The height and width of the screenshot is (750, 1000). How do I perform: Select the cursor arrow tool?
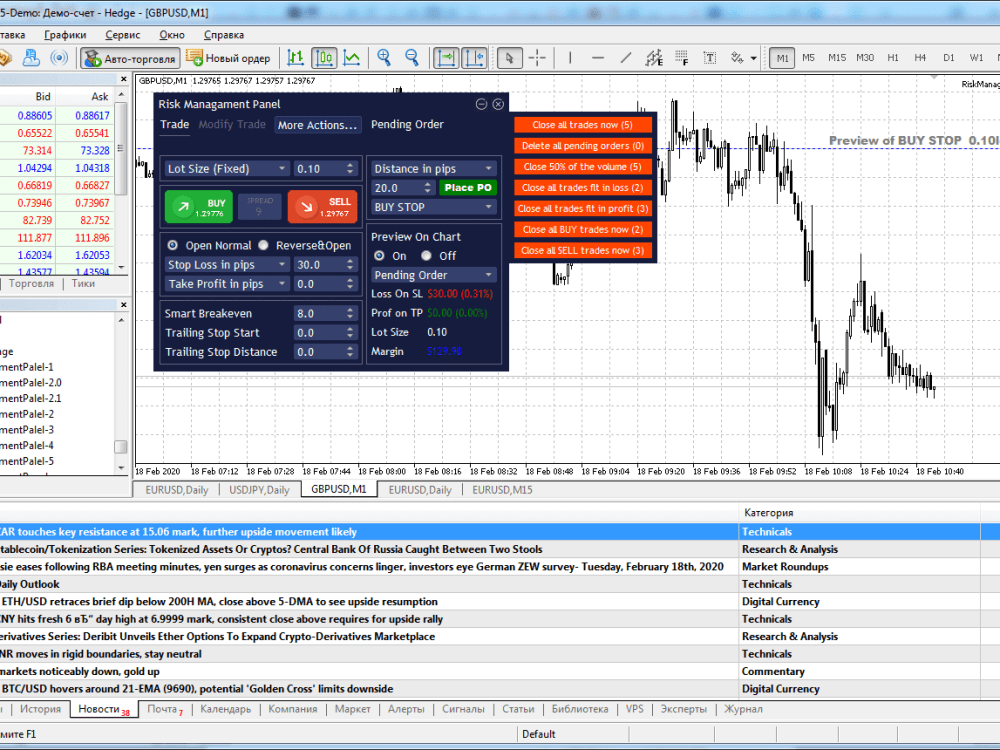(509, 58)
